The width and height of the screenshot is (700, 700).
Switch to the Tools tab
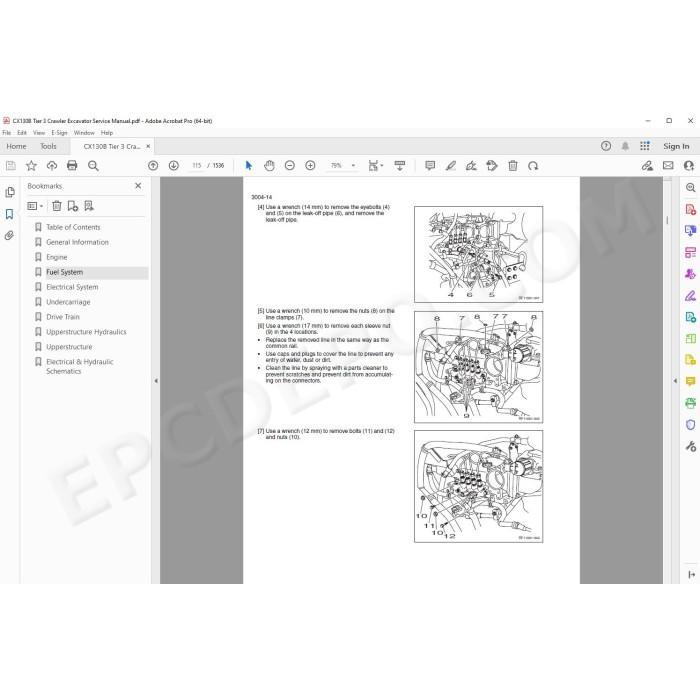click(x=48, y=146)
